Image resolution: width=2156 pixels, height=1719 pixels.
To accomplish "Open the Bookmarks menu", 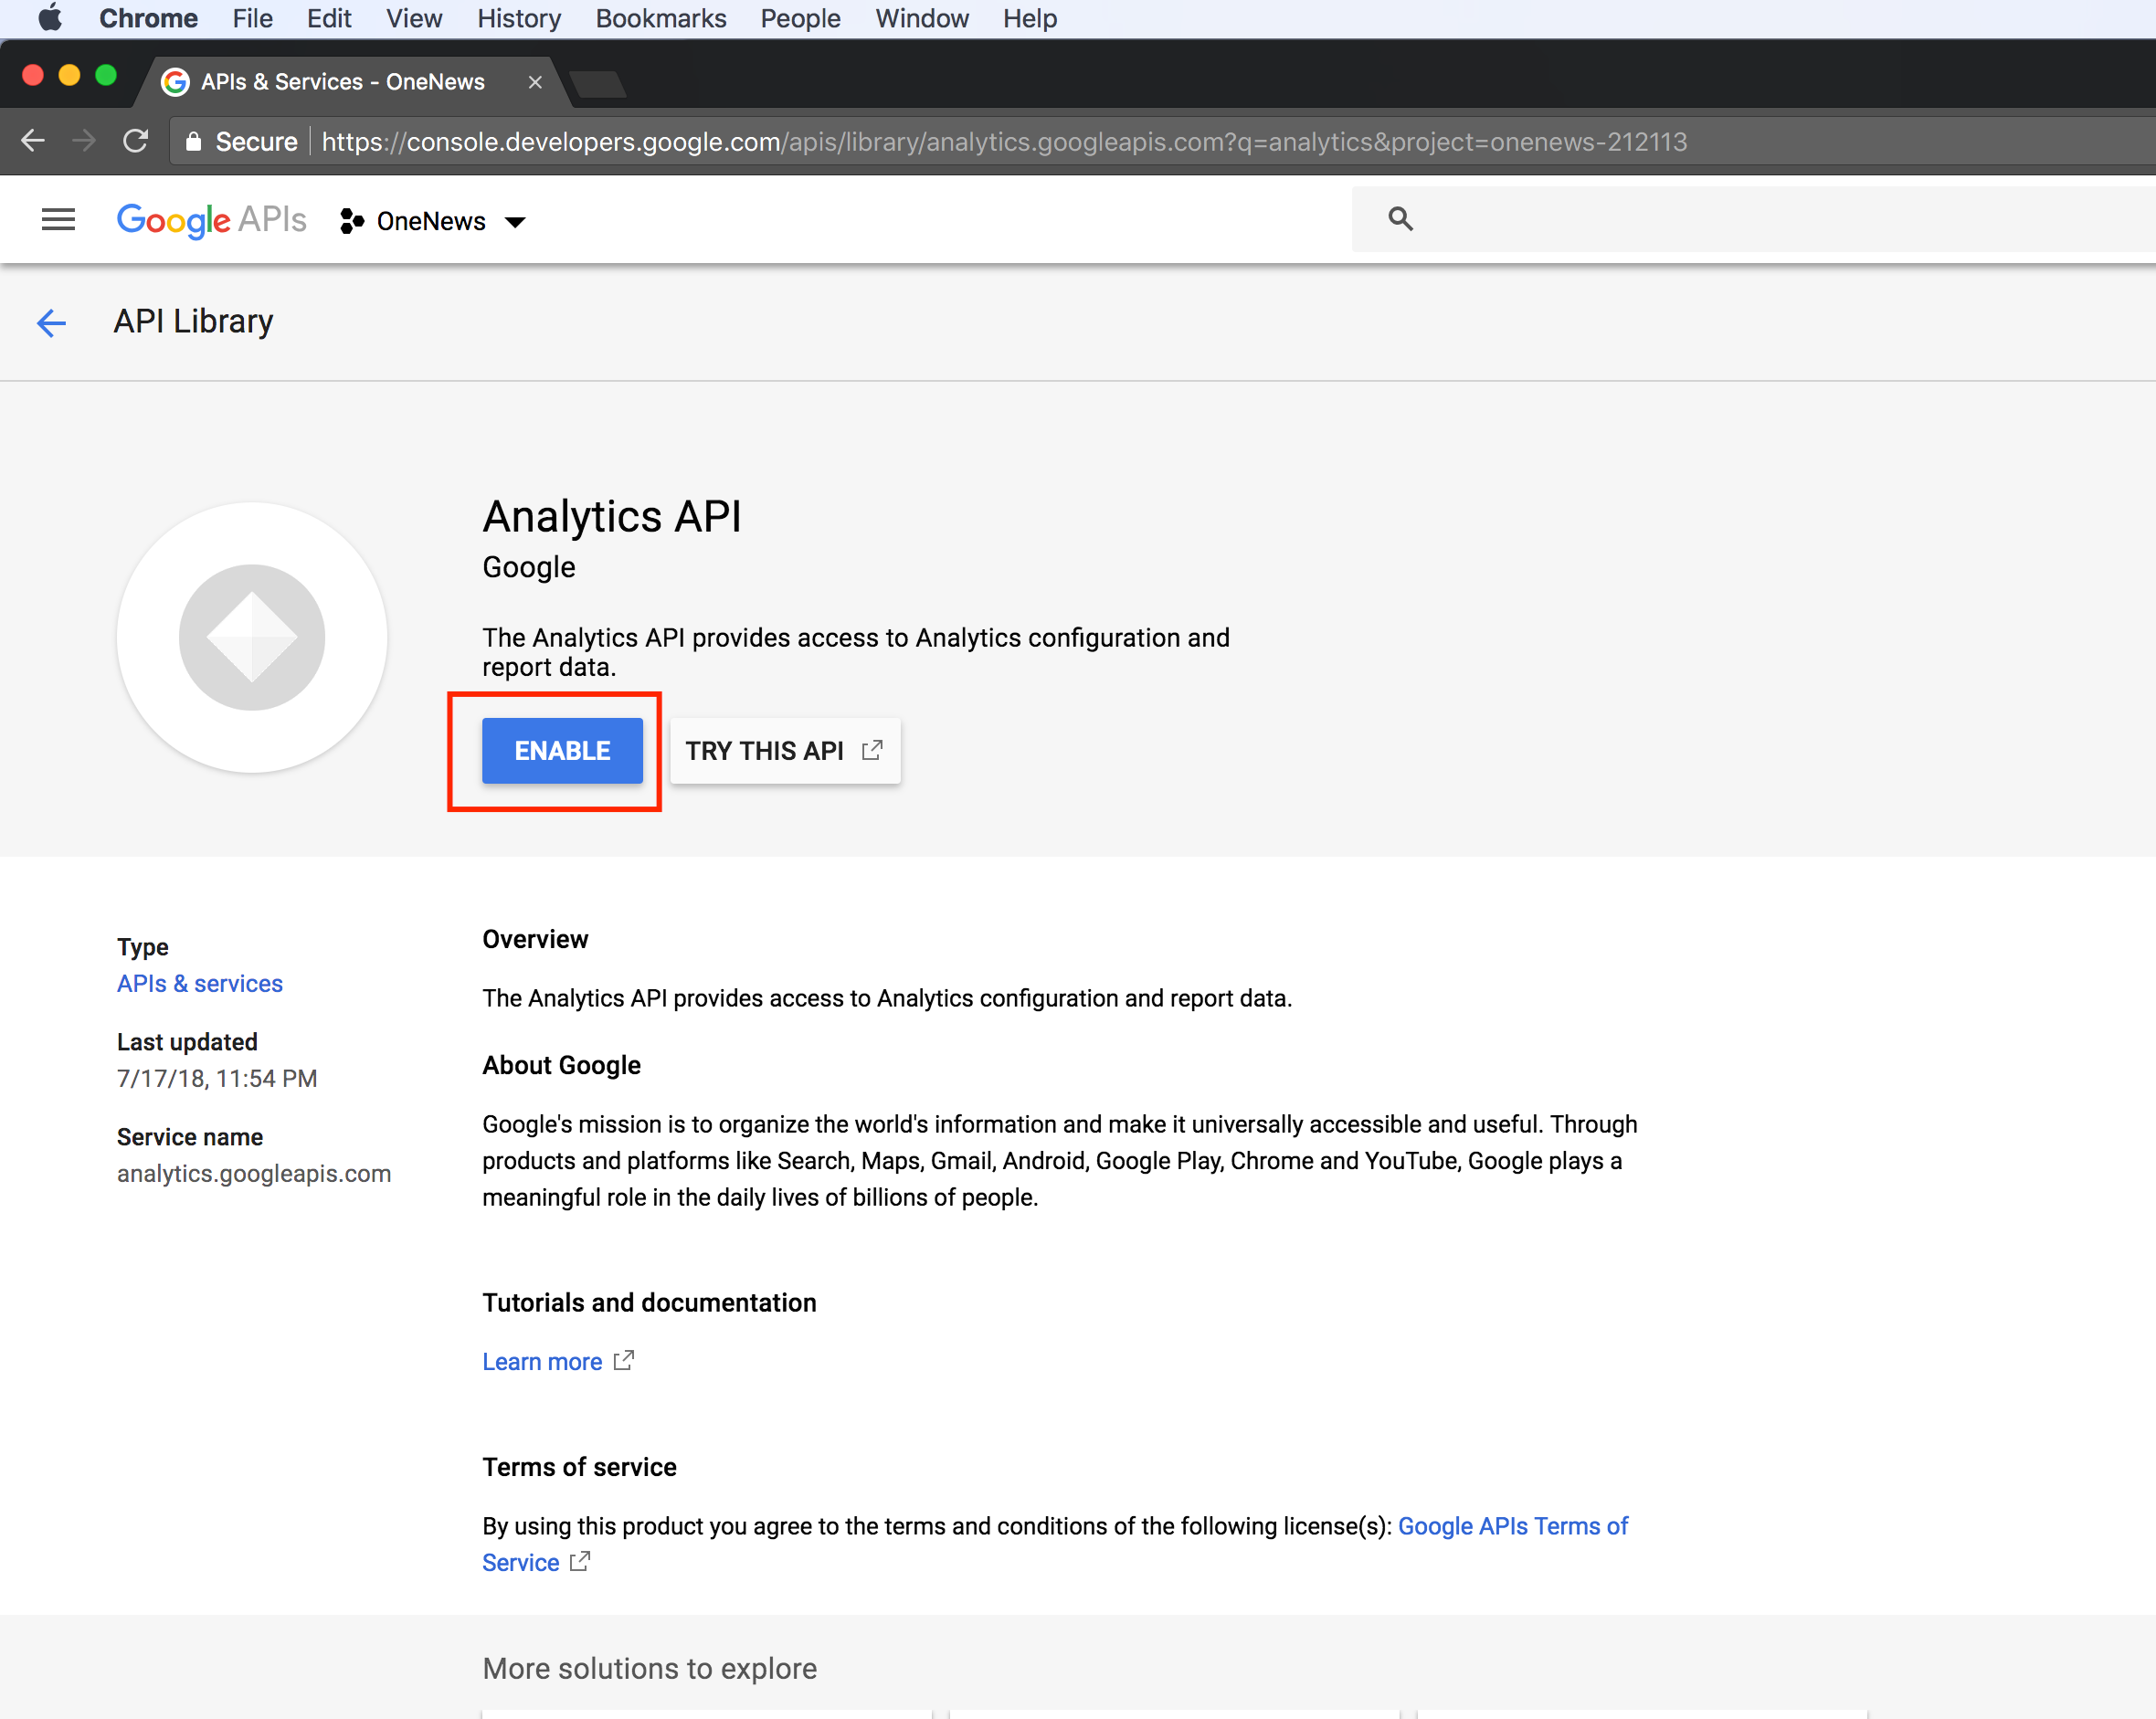I will point(660,18).
